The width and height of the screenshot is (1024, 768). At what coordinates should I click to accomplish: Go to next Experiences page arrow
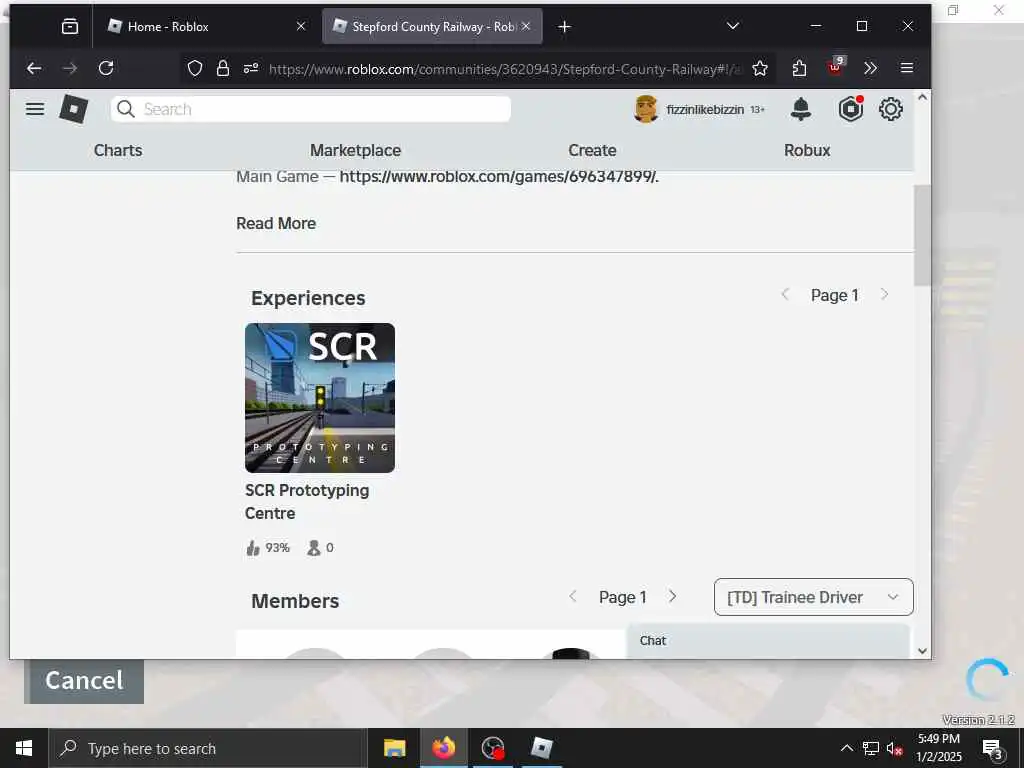point(885,295)
